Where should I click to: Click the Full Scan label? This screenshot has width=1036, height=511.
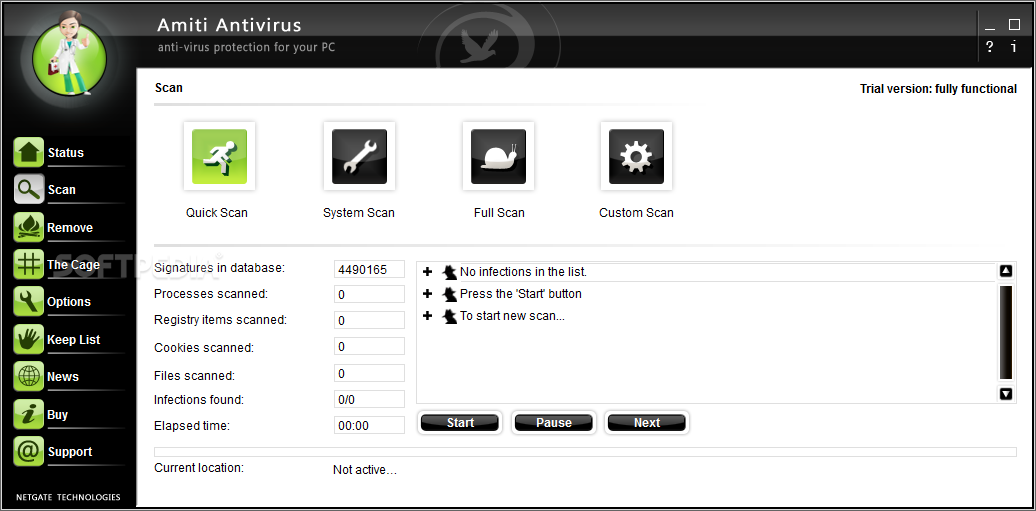point(499,213)
